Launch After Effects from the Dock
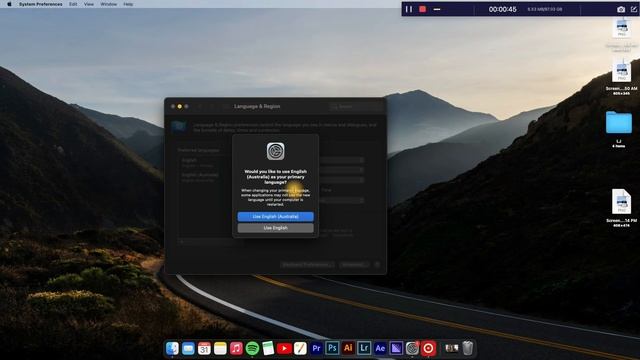The image size is (640, 360). point(380,348)
